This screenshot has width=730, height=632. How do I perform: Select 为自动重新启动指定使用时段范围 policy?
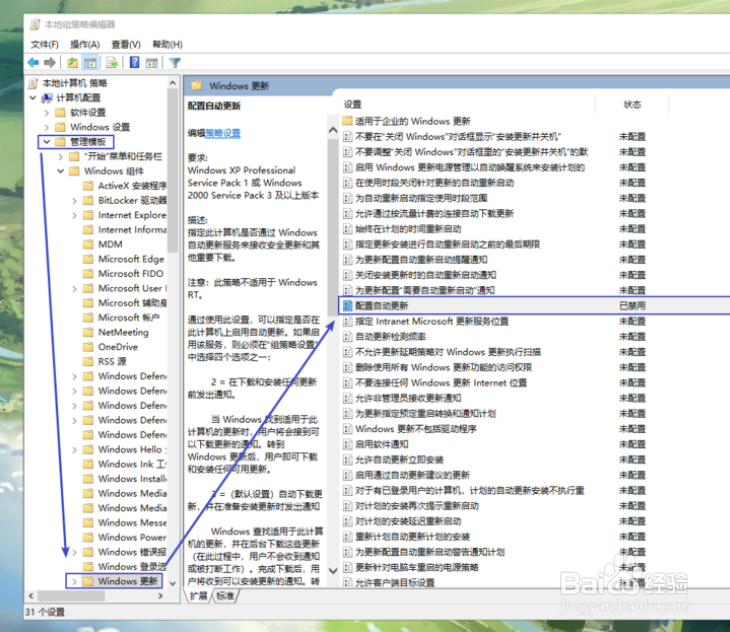421,198
